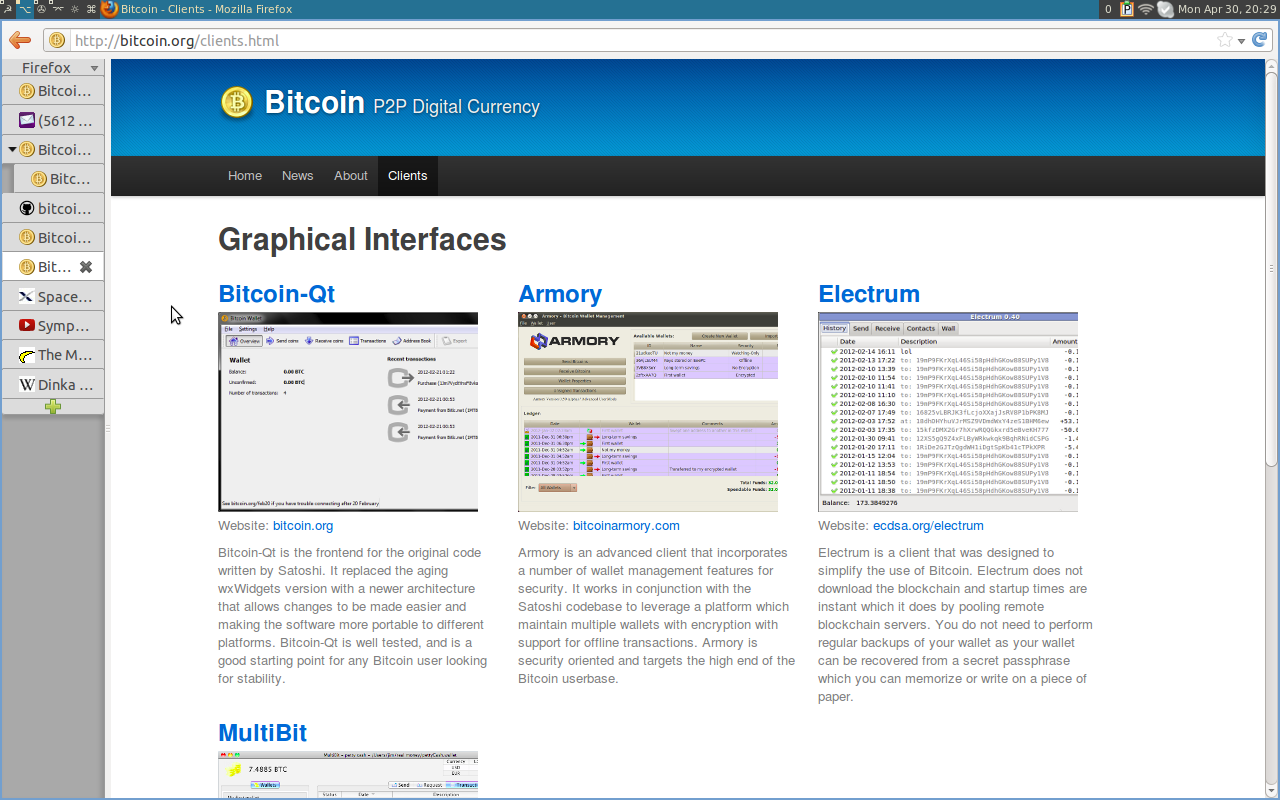Click the orange back arrow button

pyautogui.click(x=19, y=40)
